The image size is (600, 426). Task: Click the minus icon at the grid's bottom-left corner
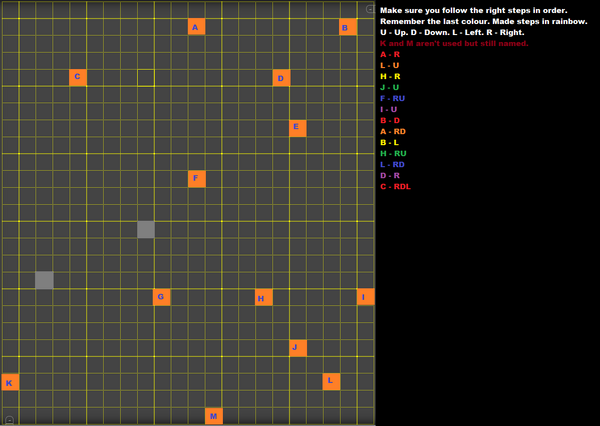[x=10, y=420]
